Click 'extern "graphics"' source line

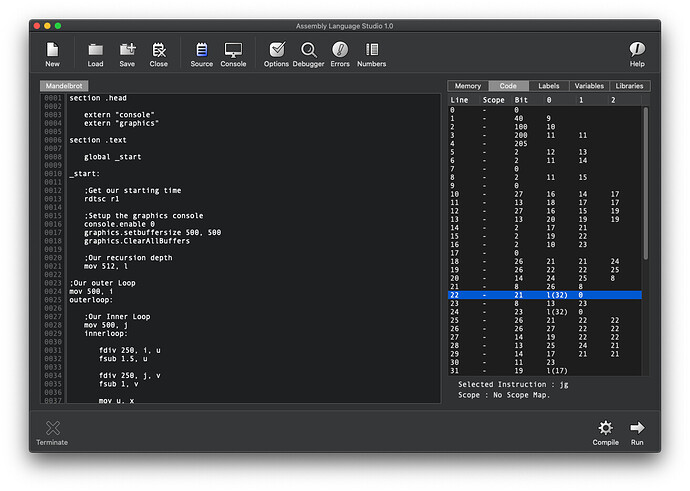pos(121,123)
